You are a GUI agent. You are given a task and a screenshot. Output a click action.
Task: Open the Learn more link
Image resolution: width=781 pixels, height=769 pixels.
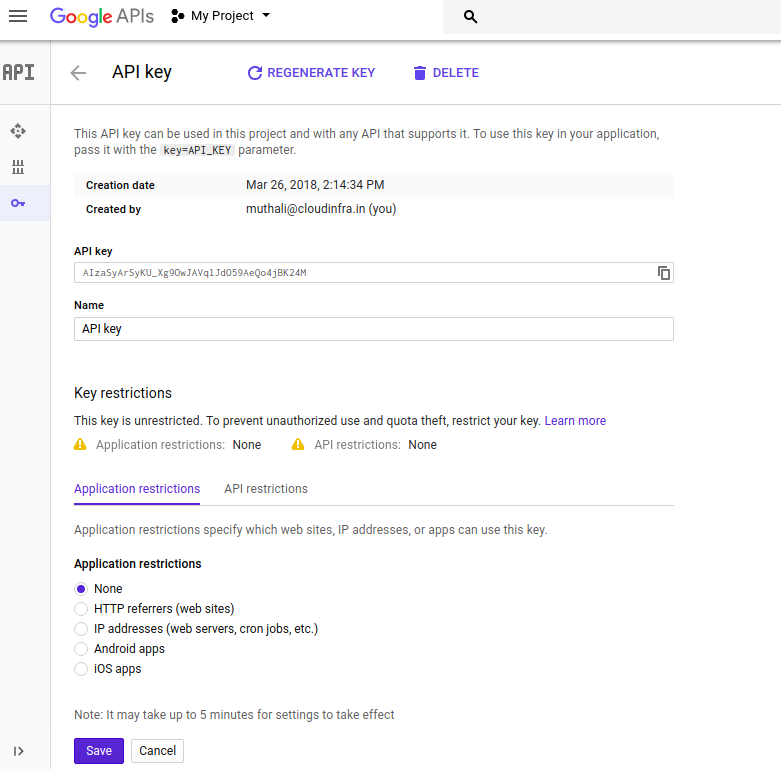tap(575, 421)
